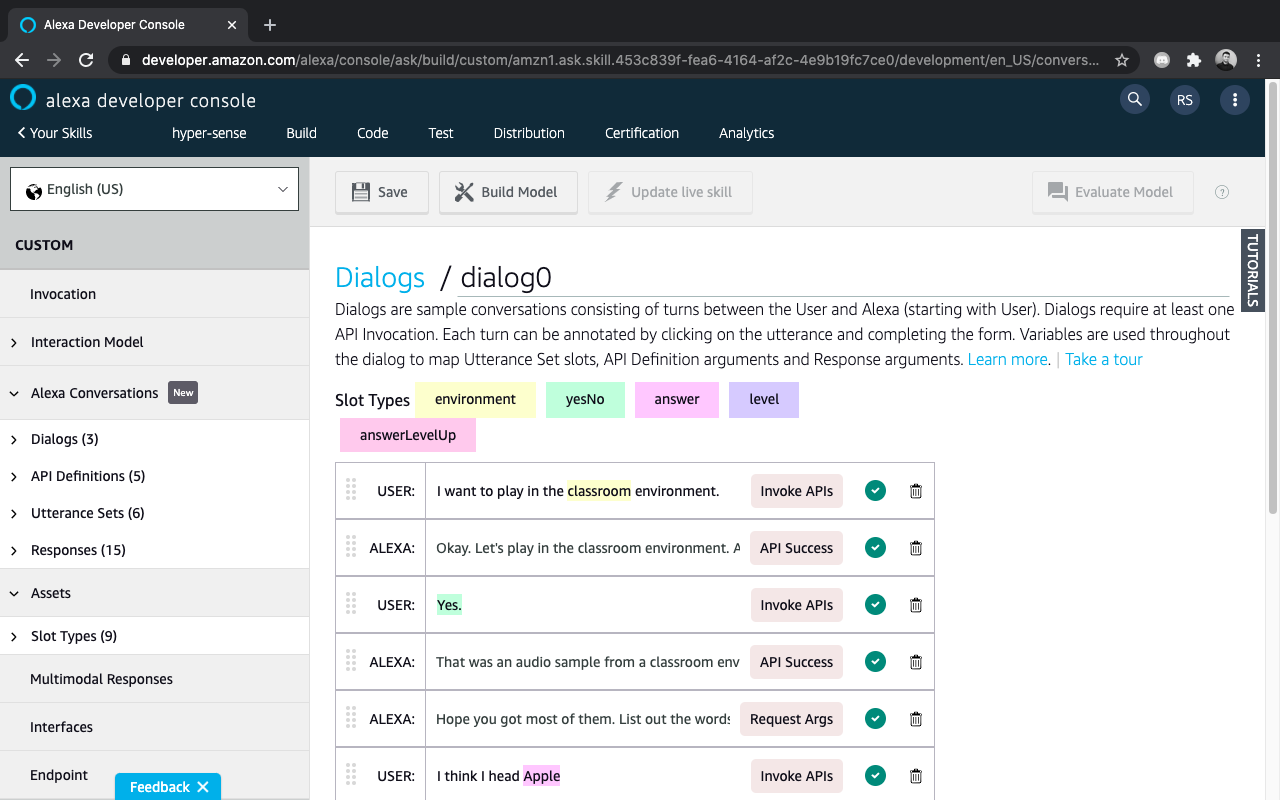Collapse the Assets section

(14, 593)
